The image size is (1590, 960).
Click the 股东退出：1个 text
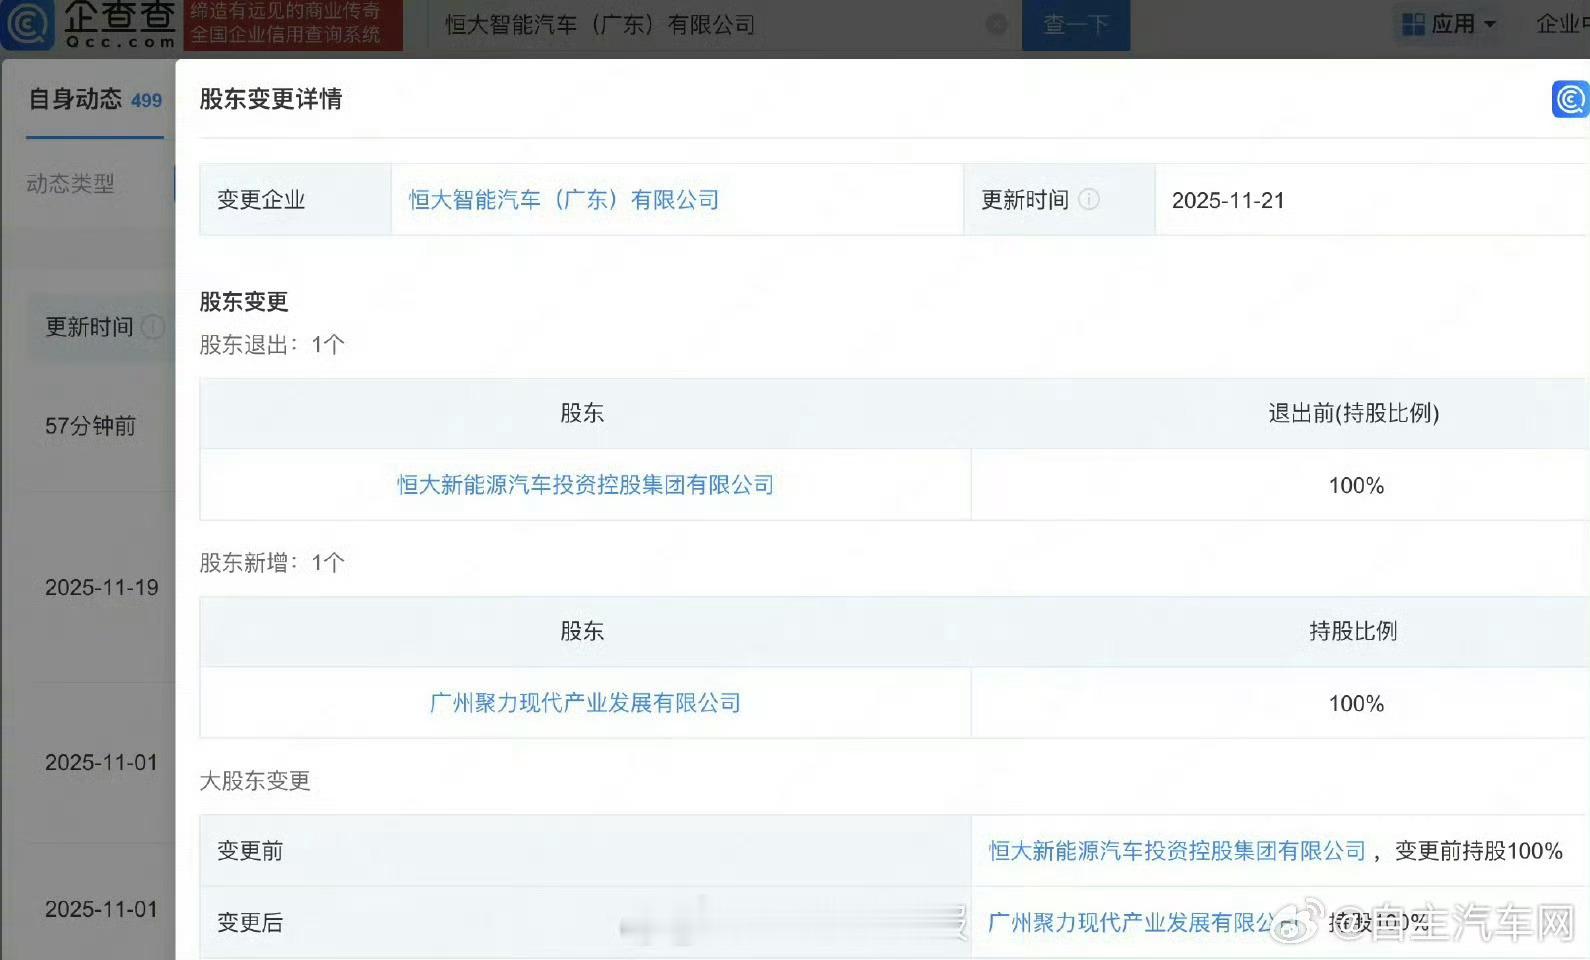coord(272,345)
